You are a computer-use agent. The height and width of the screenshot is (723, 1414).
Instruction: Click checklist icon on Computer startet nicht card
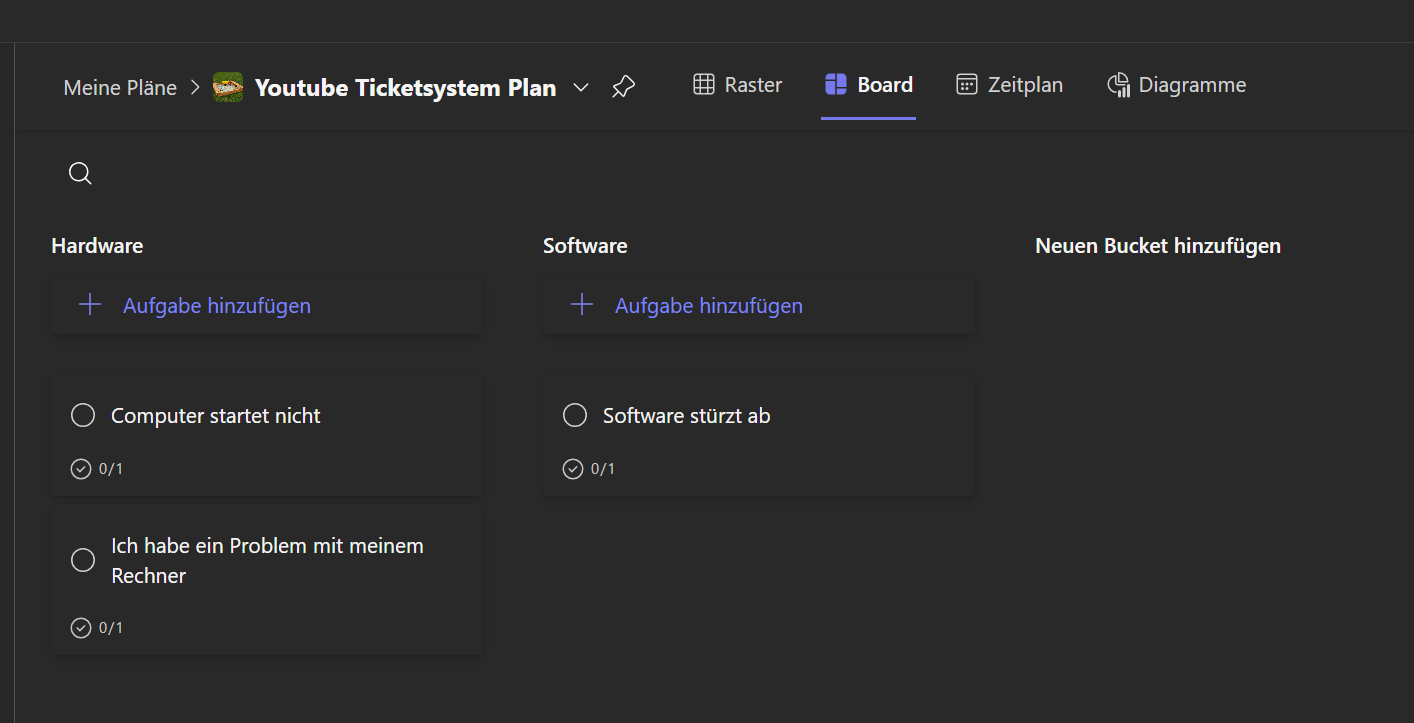(x=81, y=469)
